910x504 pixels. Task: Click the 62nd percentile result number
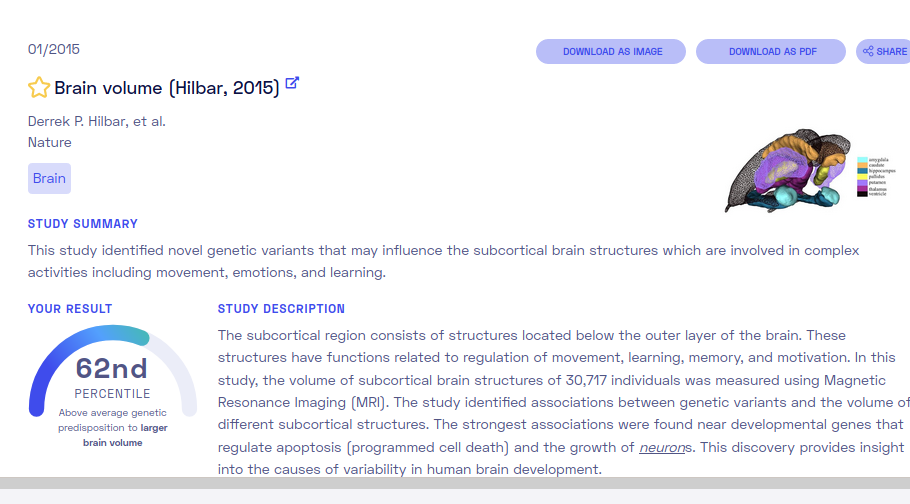pos(112,368)
